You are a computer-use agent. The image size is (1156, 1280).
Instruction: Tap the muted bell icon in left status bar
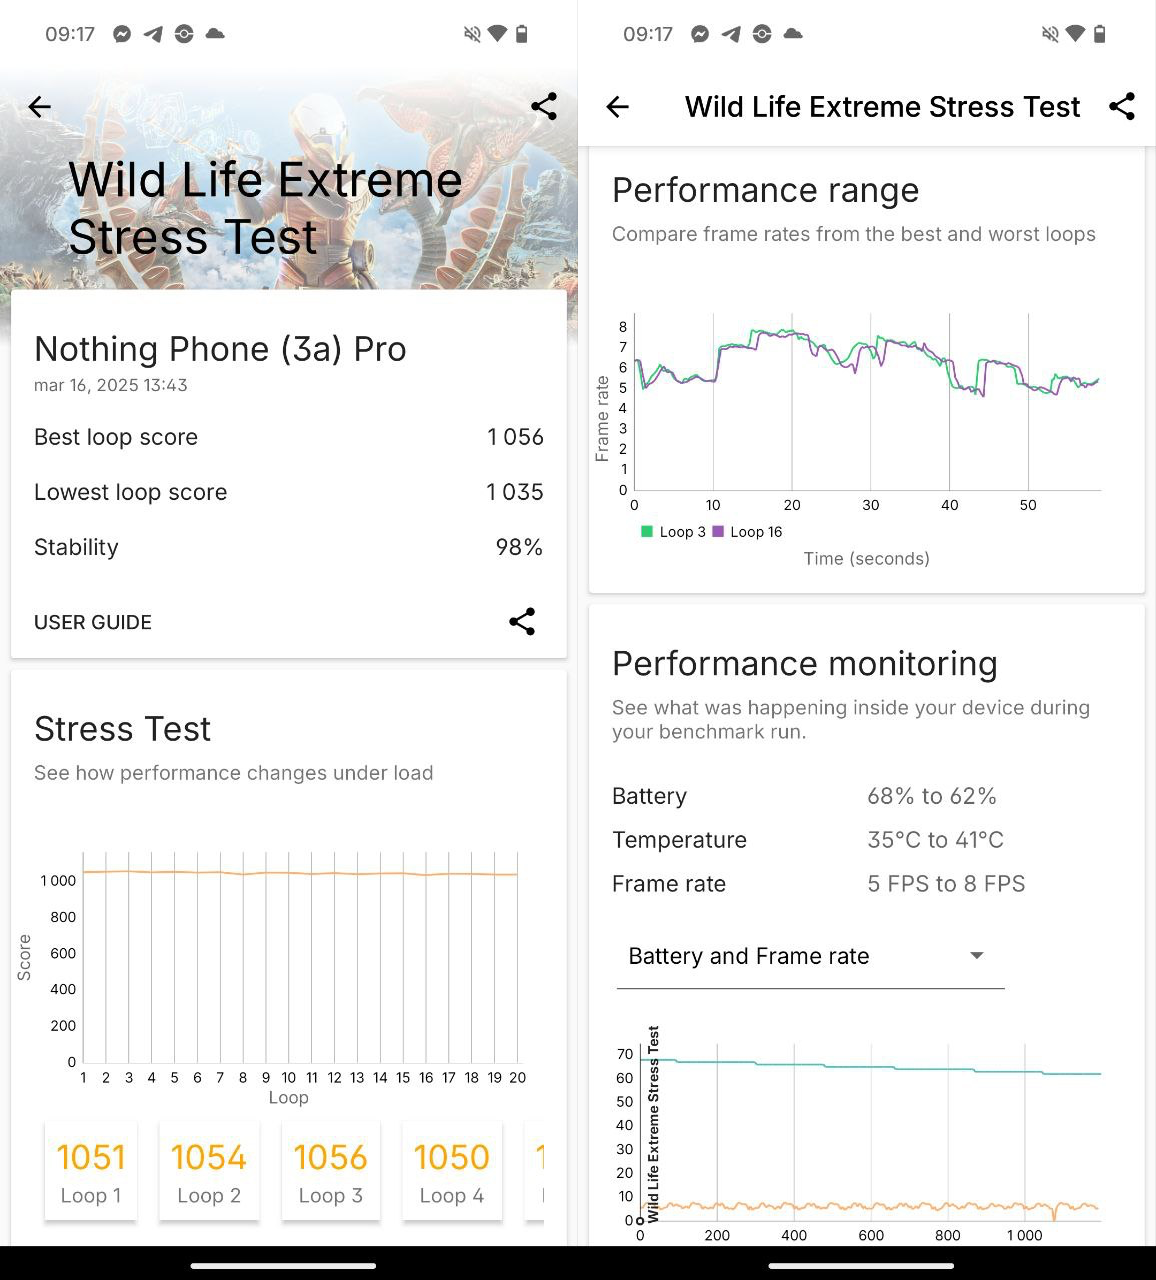(472, 34)
